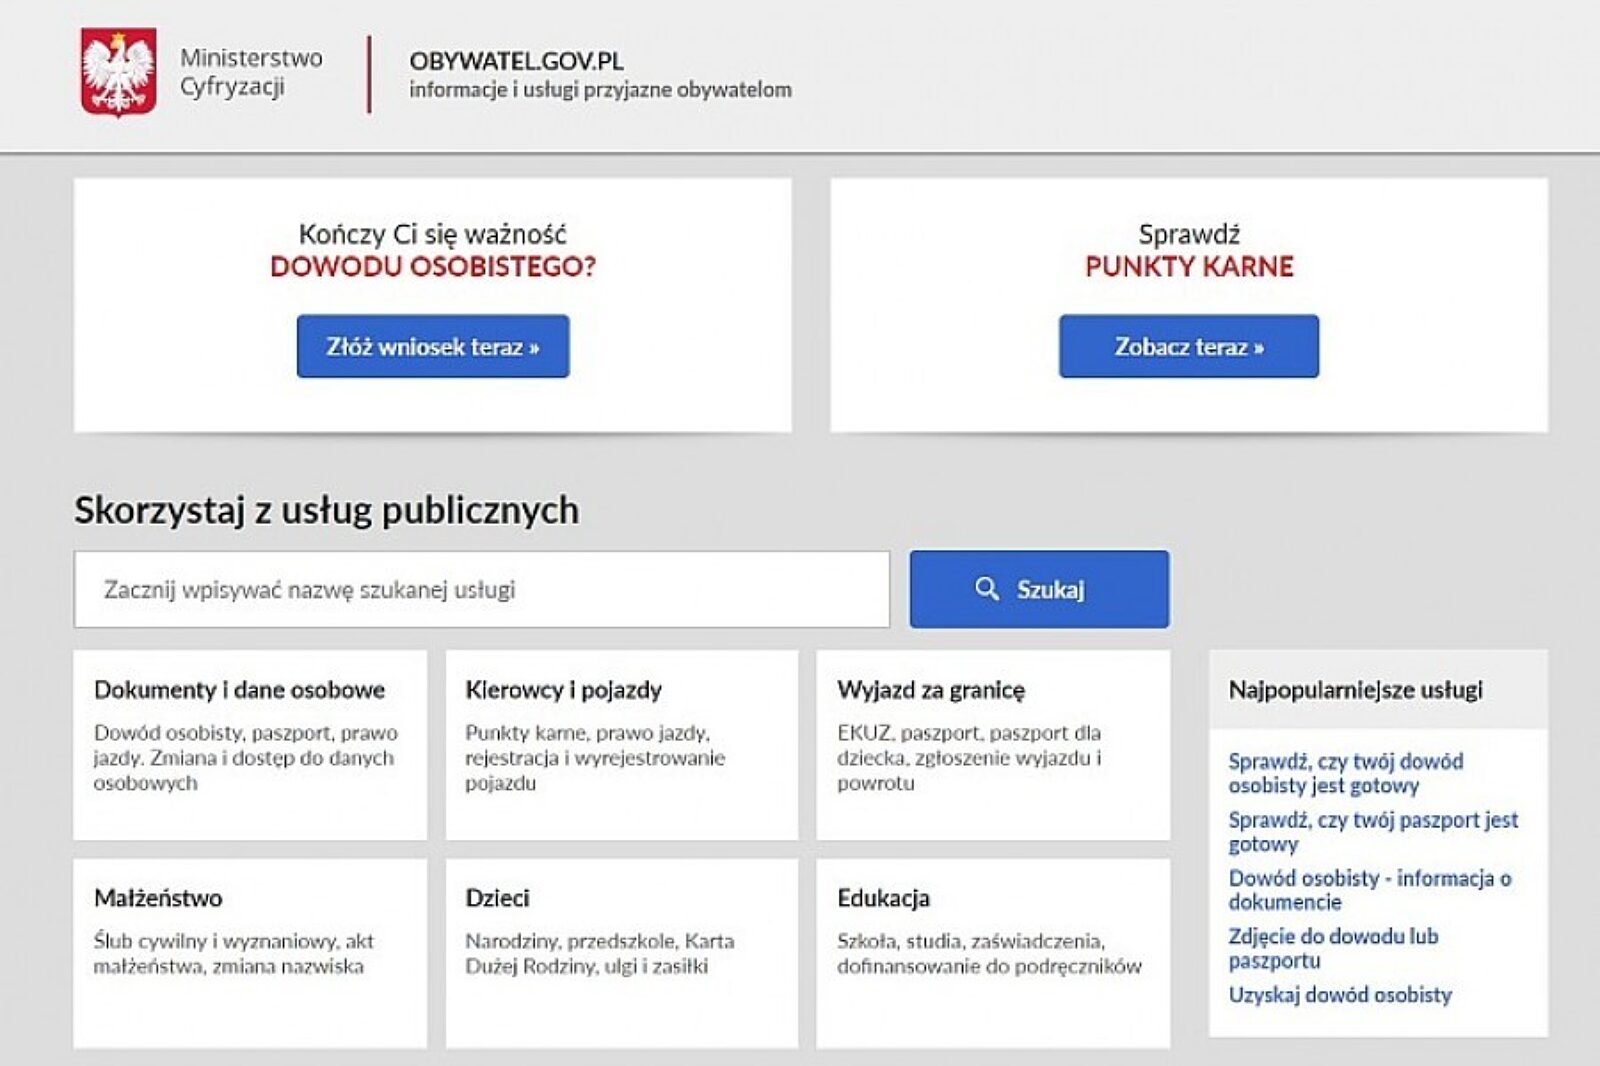Click the Polish eagle emblem logo

point(118,72)
